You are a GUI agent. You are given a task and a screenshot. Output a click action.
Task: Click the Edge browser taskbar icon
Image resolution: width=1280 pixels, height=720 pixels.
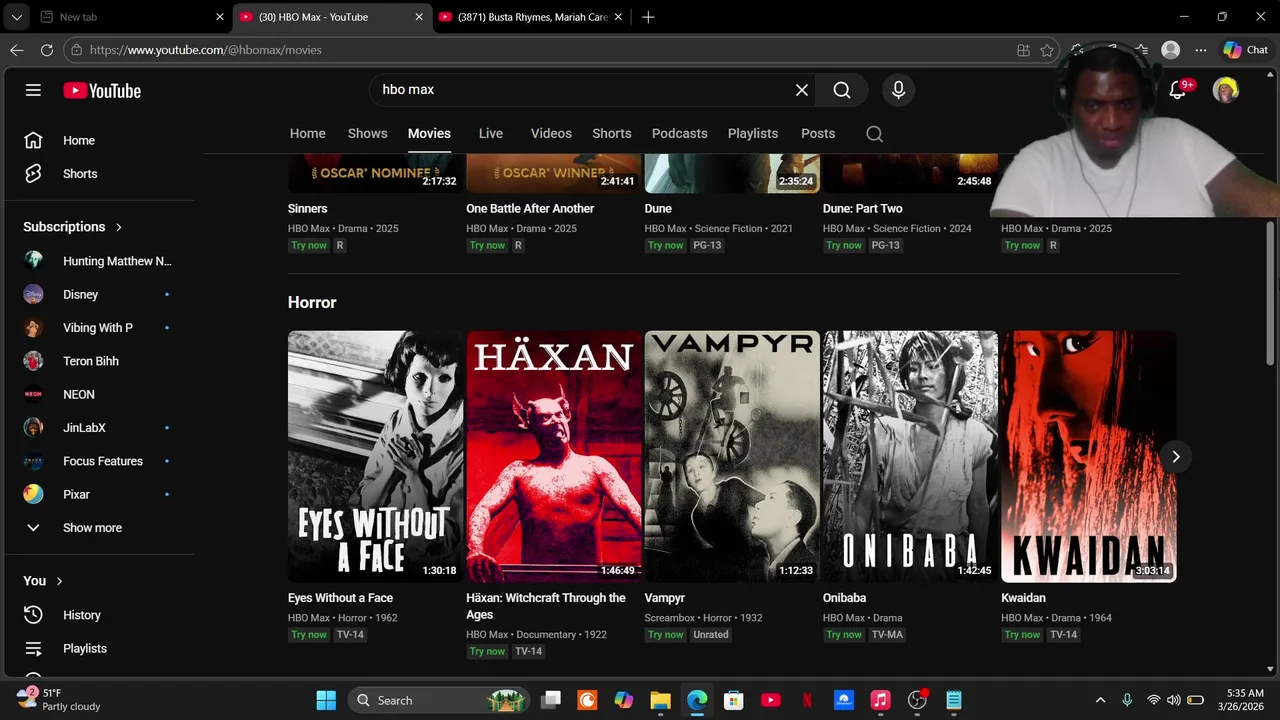697,700
